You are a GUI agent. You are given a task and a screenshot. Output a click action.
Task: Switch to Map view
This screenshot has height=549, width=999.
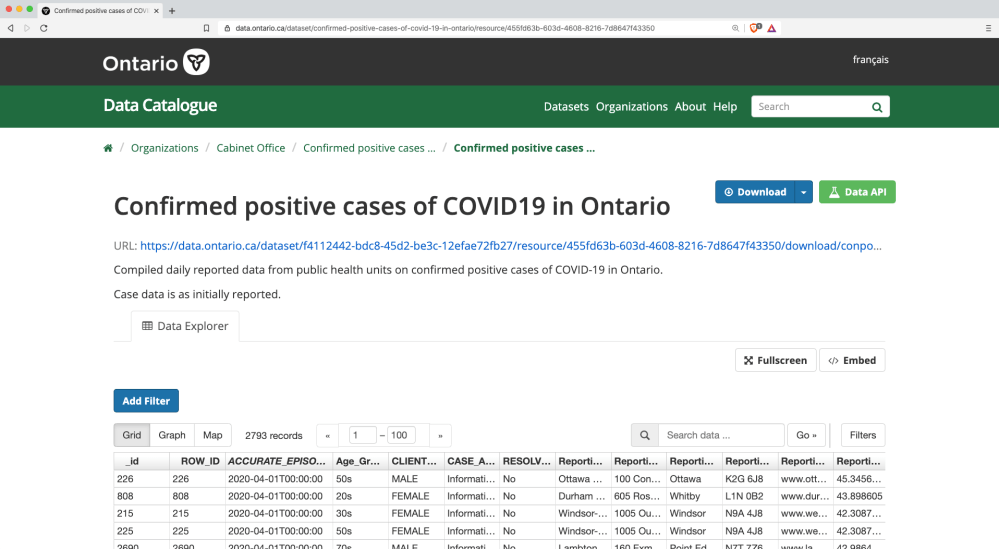click(x=213, y=435)
